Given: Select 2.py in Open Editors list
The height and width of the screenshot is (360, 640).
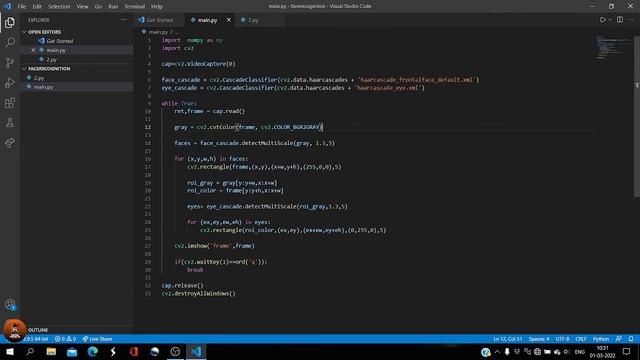Looking at the screenshot, I should coord(51,60).
